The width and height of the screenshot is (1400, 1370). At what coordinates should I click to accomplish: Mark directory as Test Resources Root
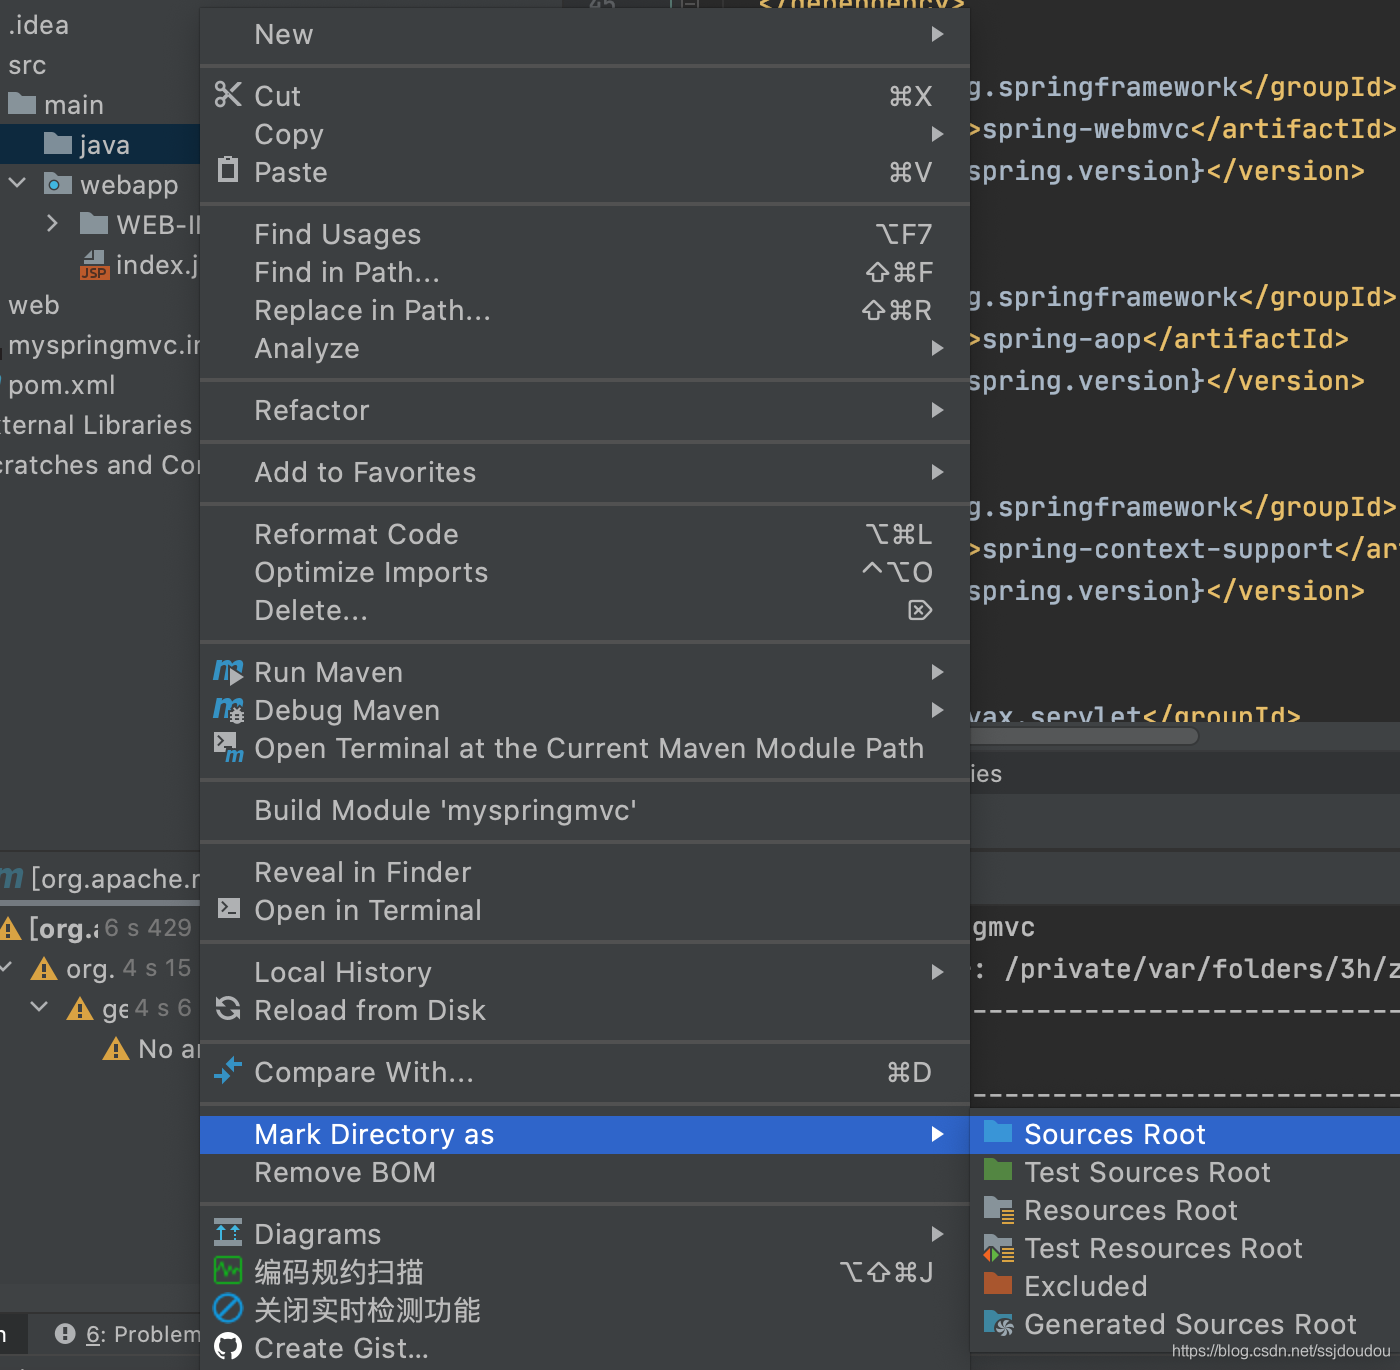pos(1185,1248)
